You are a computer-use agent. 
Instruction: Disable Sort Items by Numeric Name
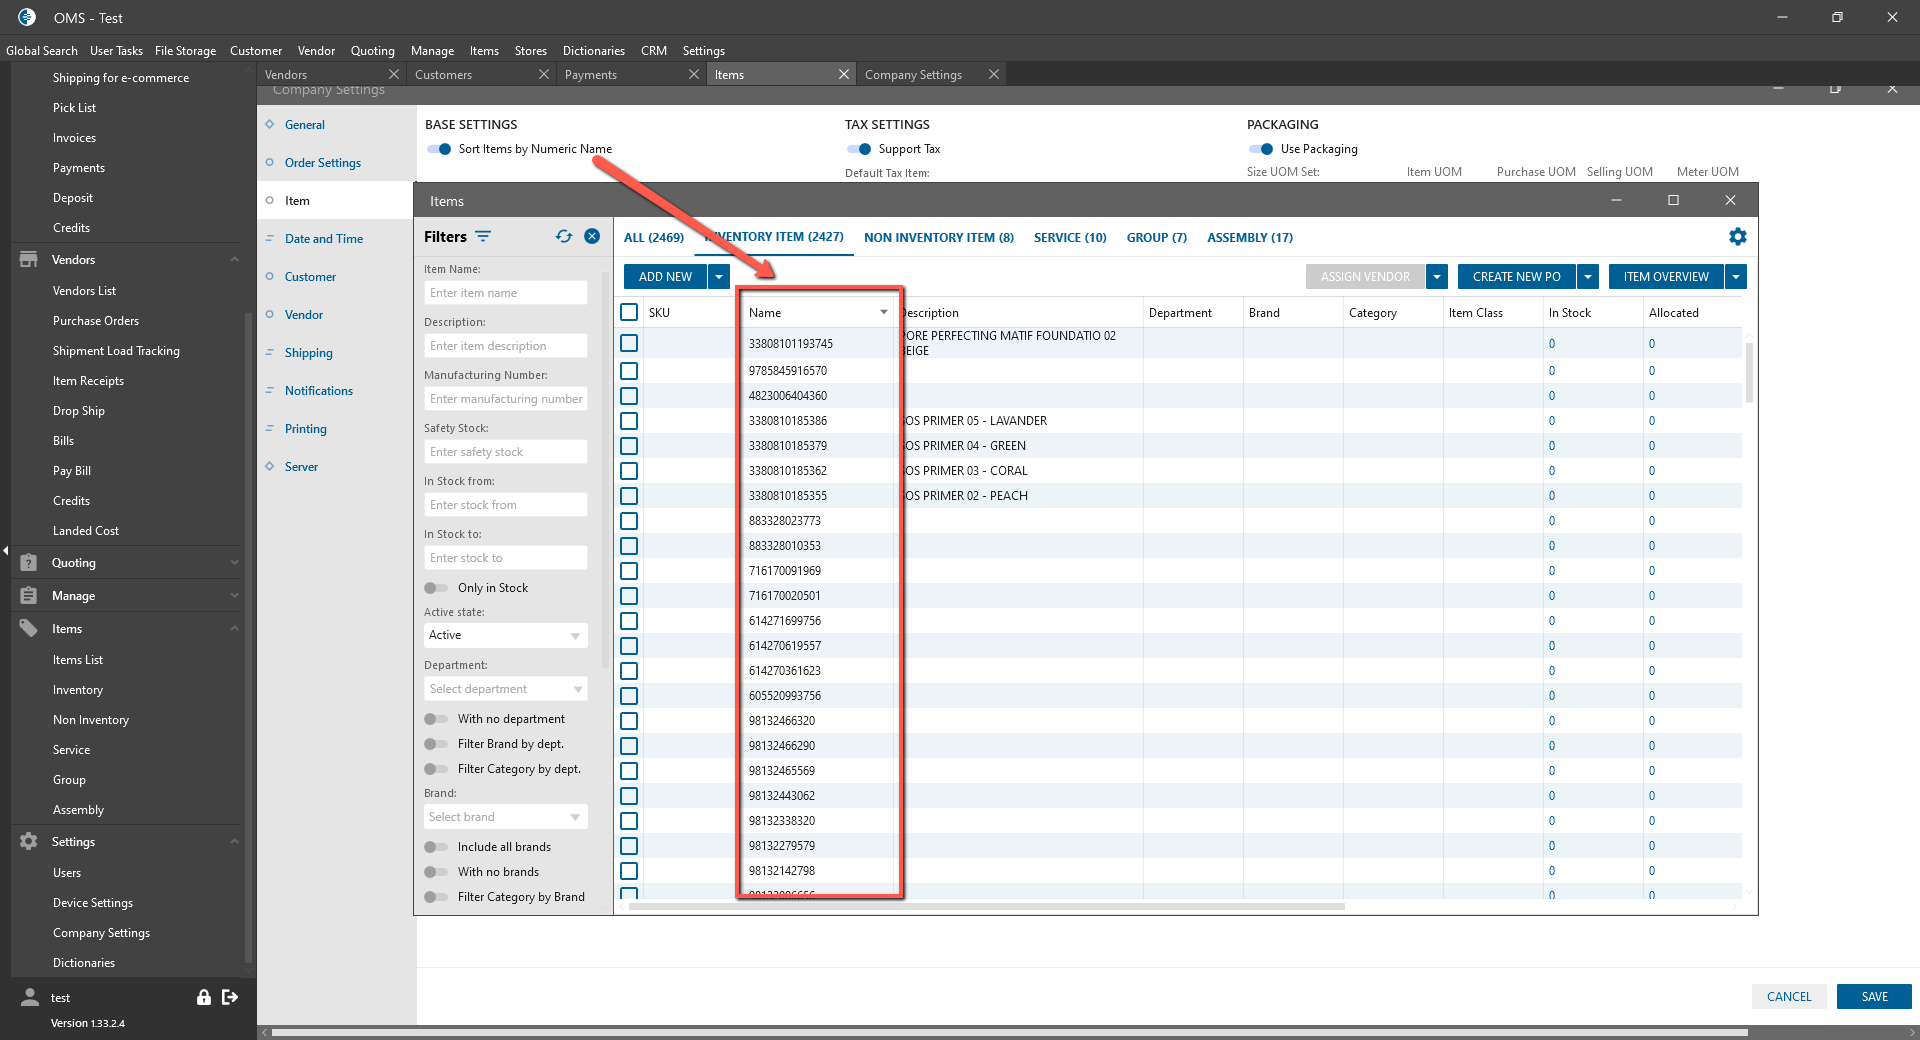(x=439, y=149)
